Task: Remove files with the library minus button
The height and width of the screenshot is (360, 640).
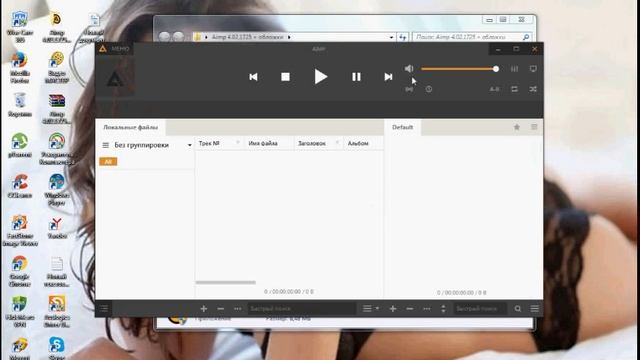Action: (x=221, y=309)
